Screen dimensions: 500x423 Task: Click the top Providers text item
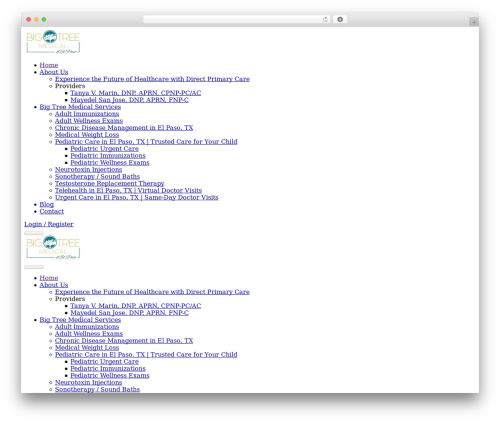click(x=70, y=86)
